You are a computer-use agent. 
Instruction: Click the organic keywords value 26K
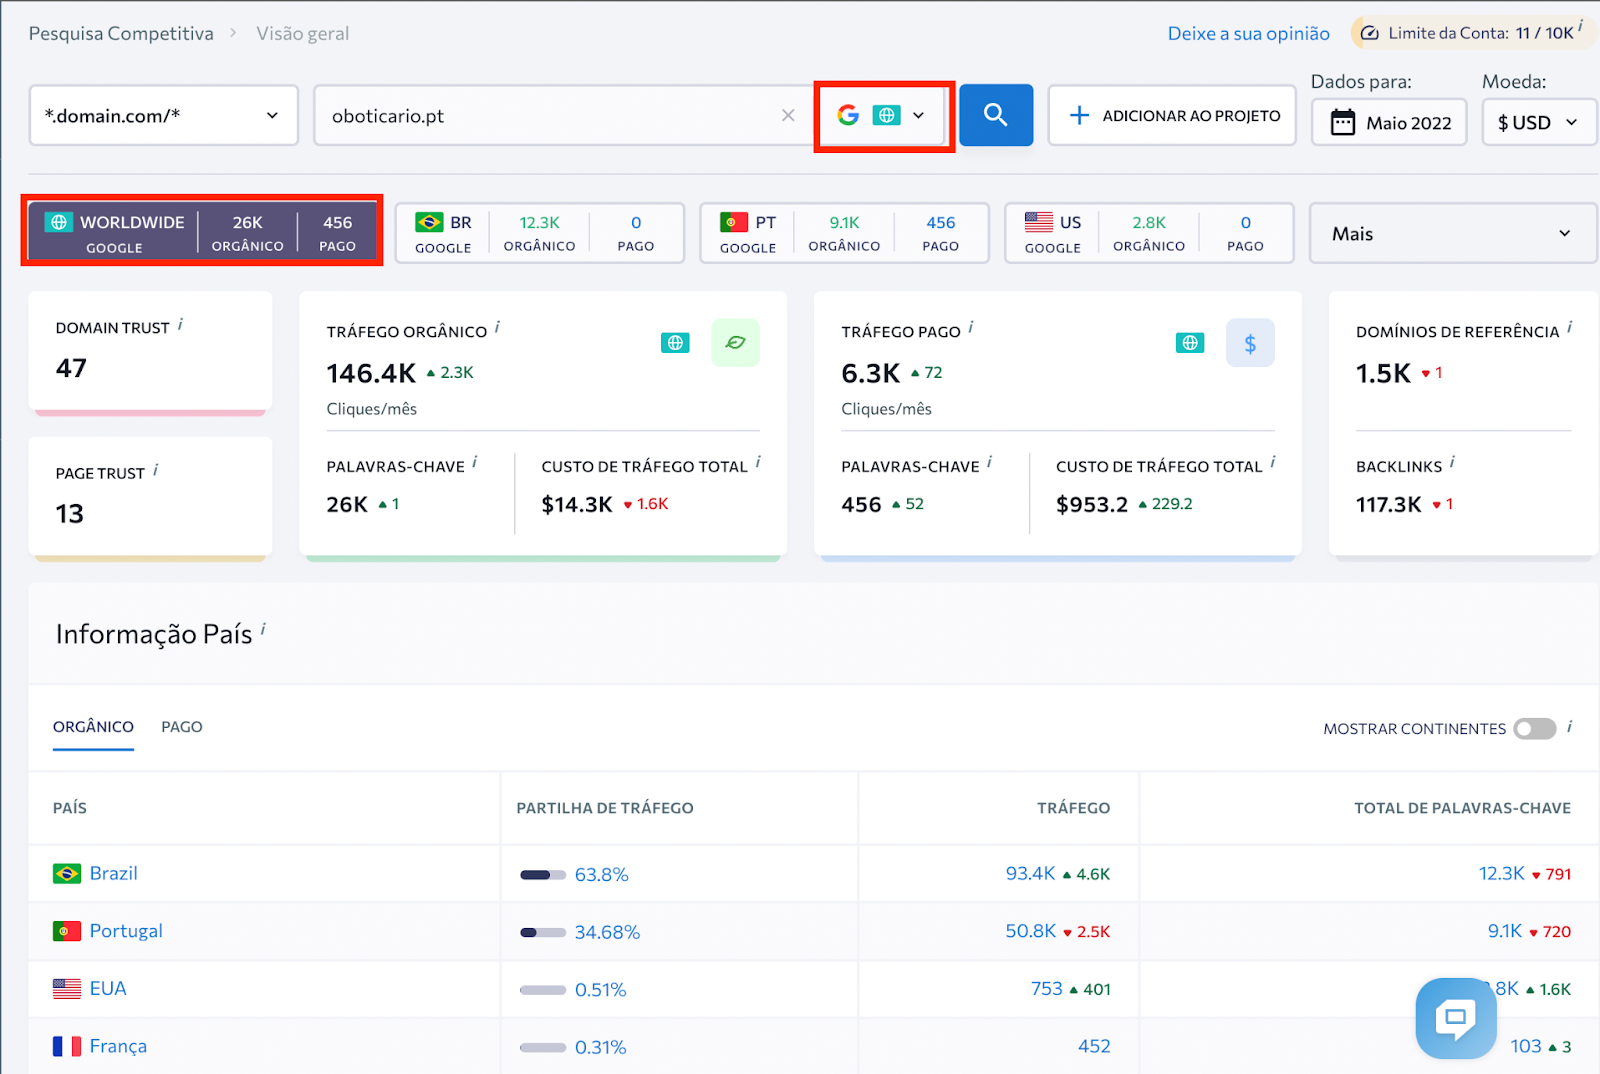pos(347,505)
